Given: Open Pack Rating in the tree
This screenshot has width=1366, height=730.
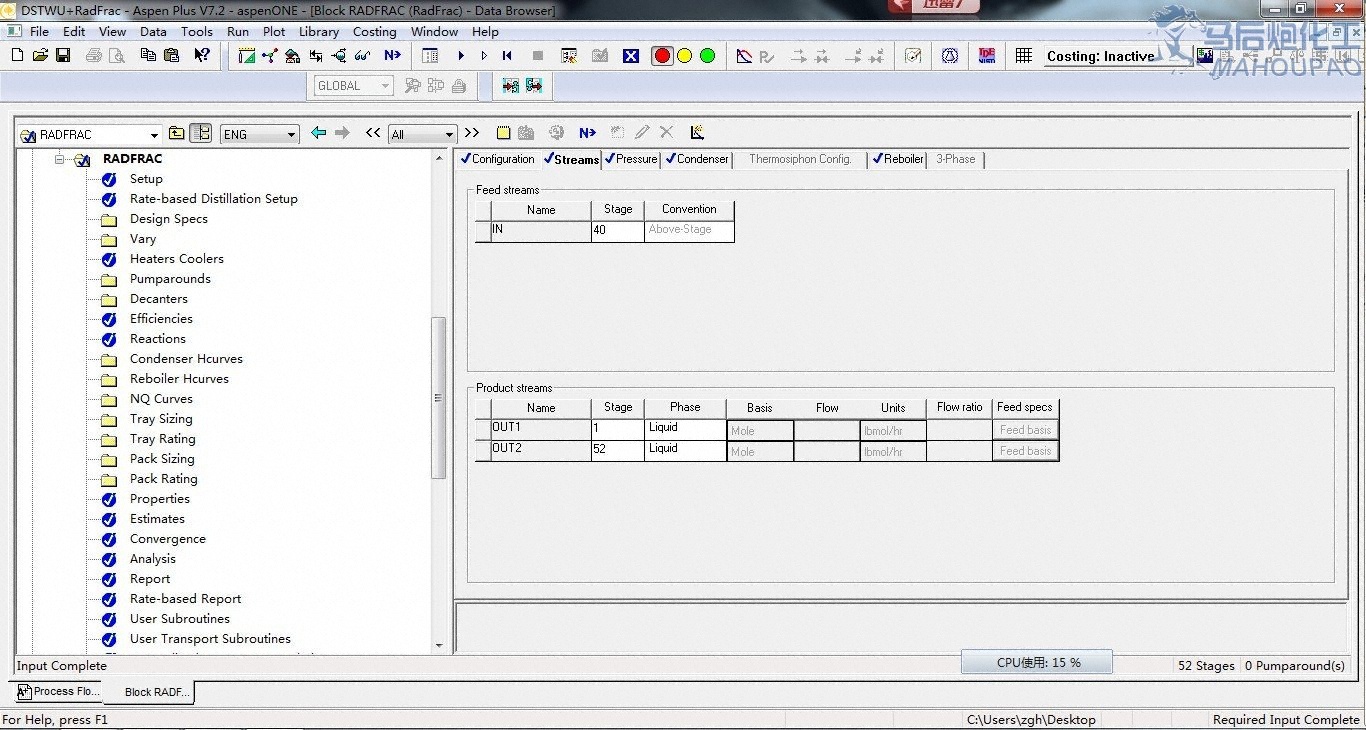Looking at the screenshot, I should [163, 479].
